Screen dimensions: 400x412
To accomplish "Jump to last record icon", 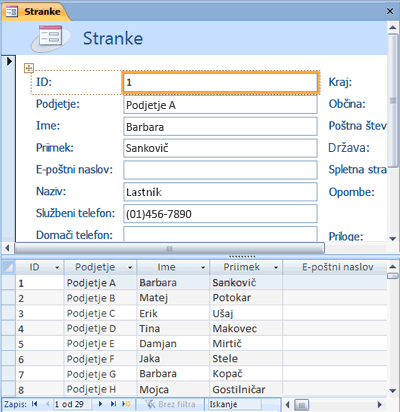I will (113, 404).
